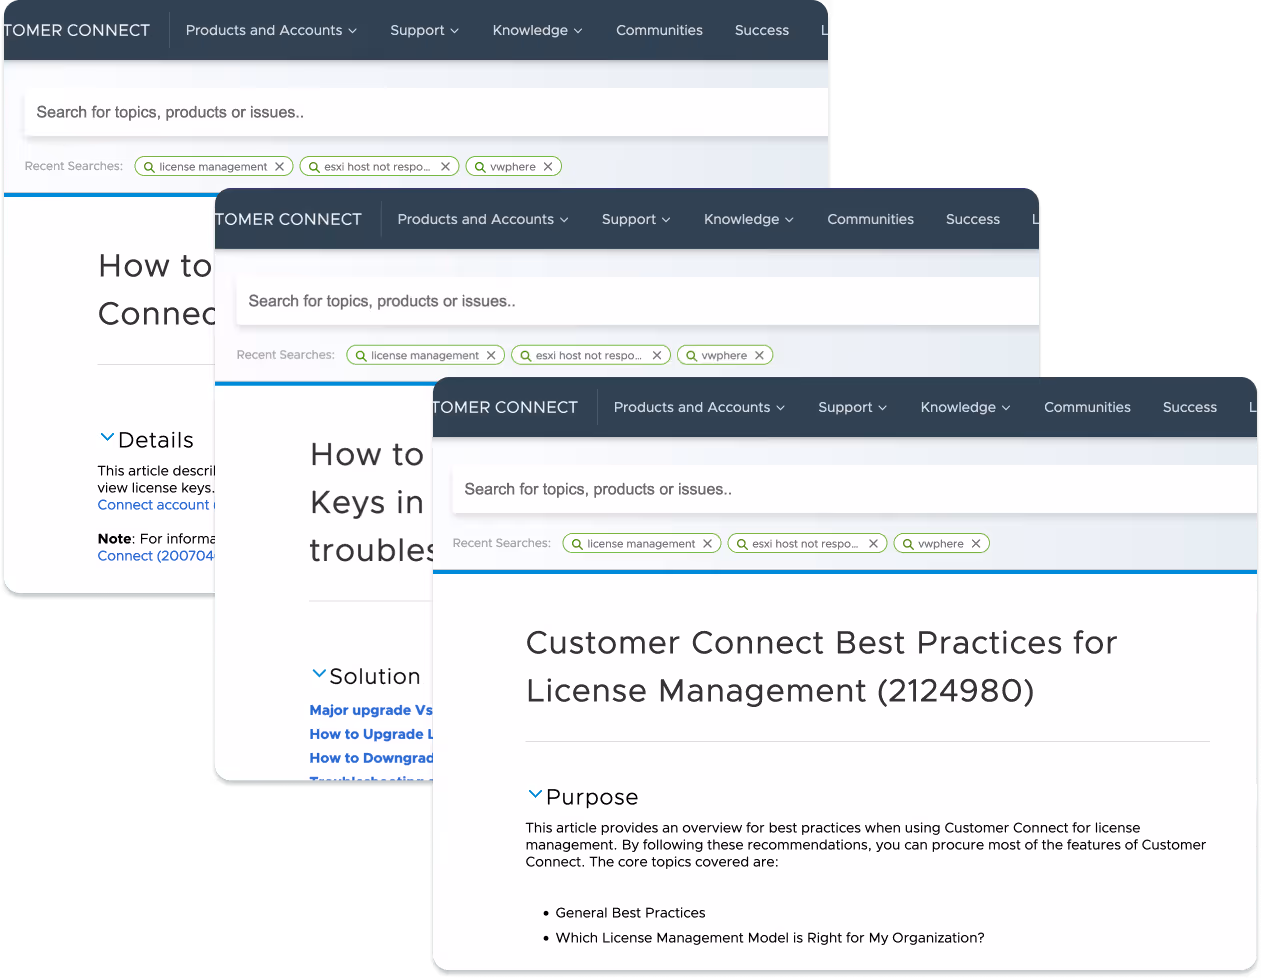Screen dimensions: 1261x978
Task: Click search icon of 'vwphere' chip, middle window
Action: point(692,356)
